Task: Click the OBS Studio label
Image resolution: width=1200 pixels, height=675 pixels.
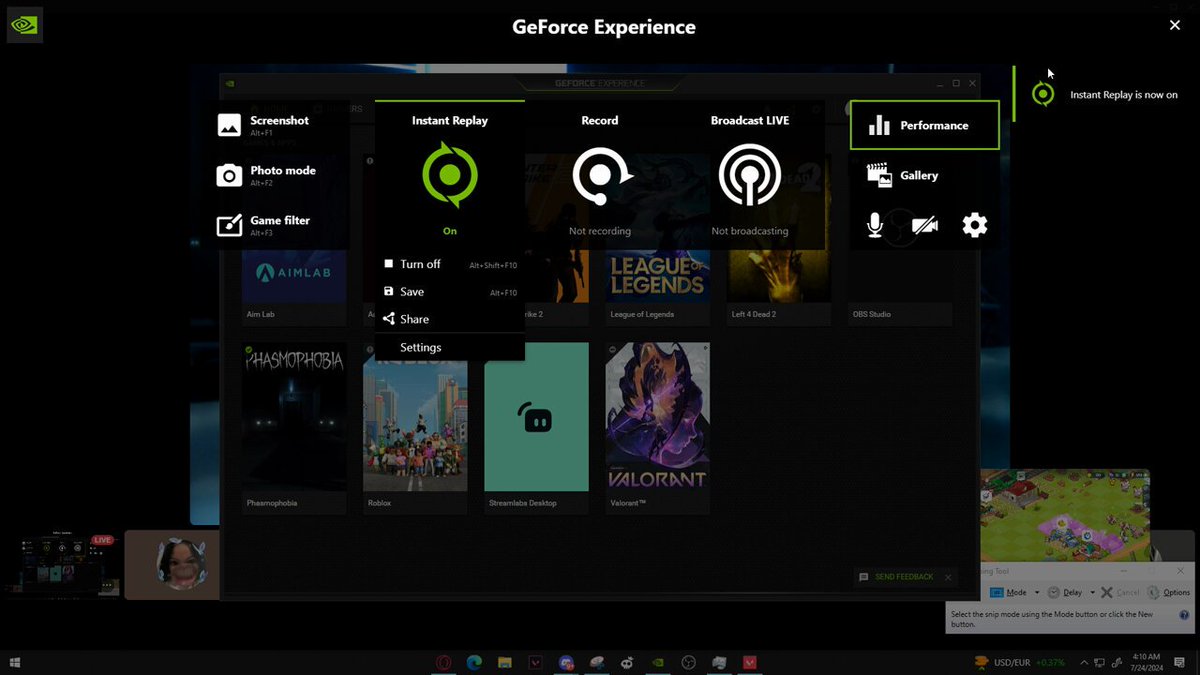Action: [x=872, y=314]
